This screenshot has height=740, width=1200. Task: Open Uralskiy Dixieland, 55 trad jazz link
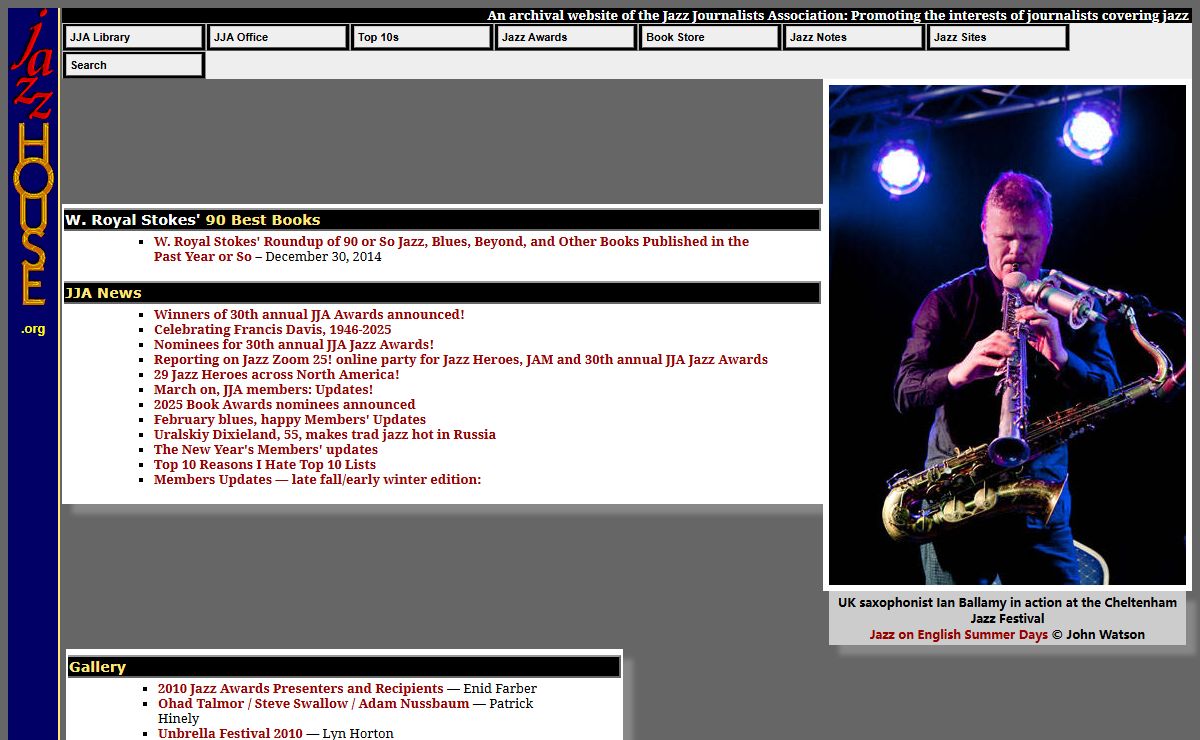pos(325,434)
